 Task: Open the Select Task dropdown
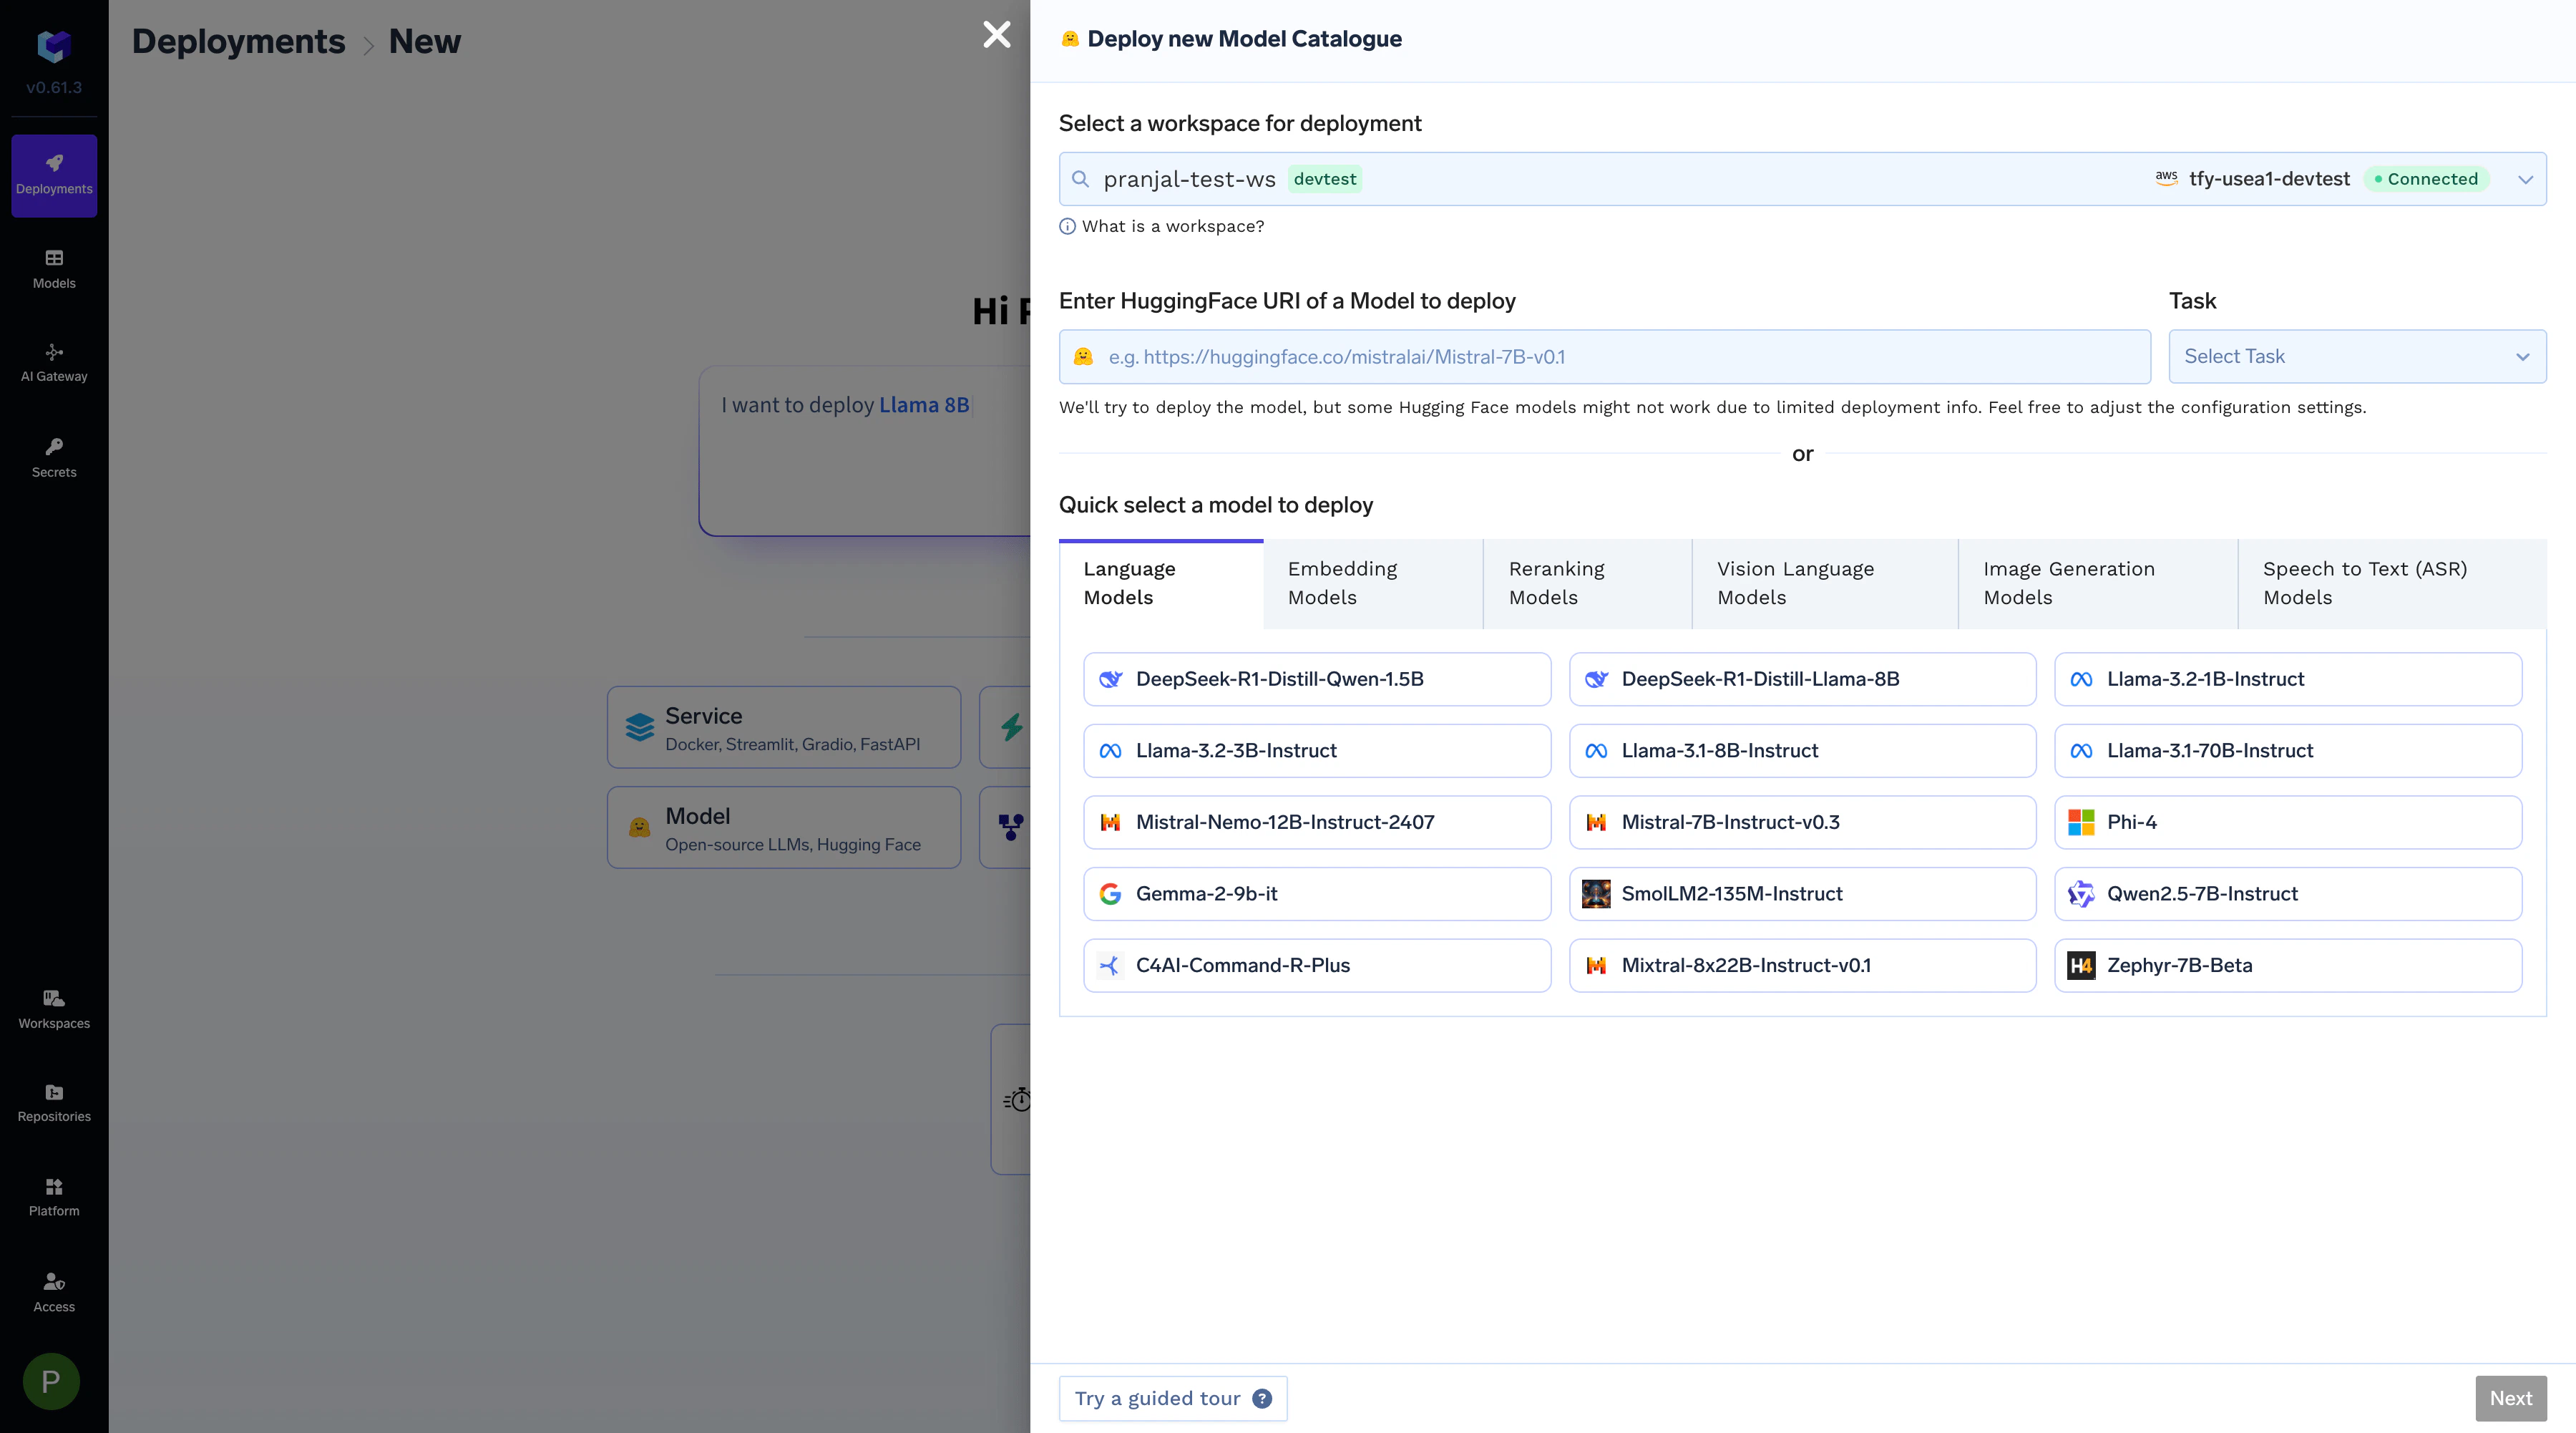[2357, 356]
